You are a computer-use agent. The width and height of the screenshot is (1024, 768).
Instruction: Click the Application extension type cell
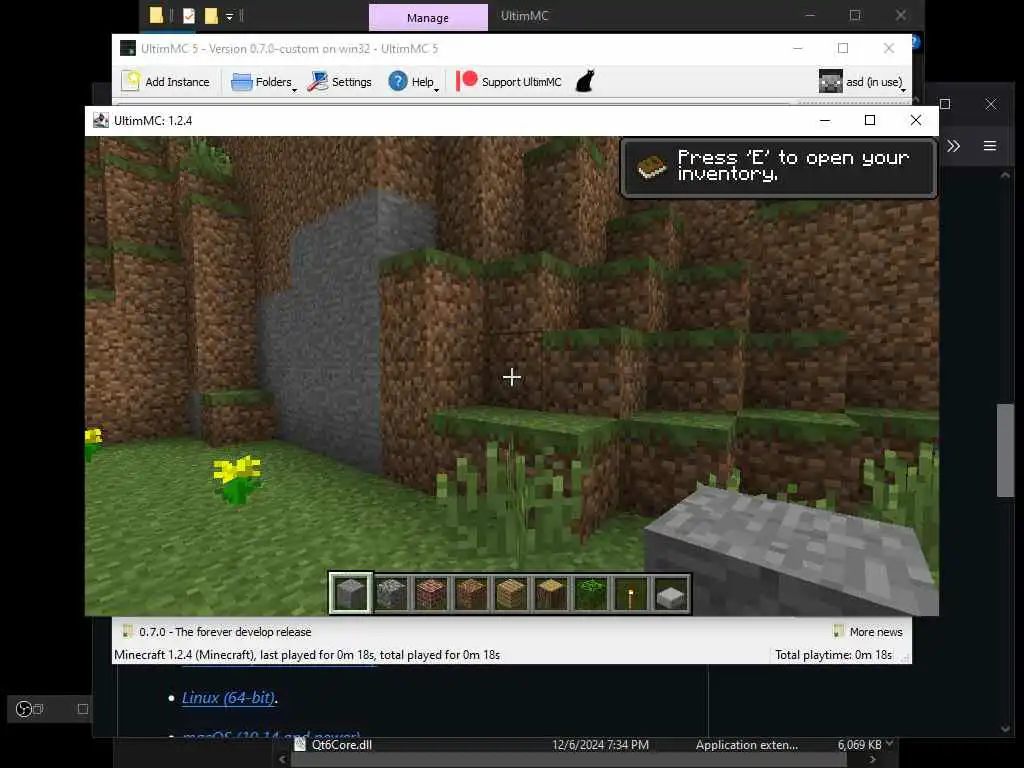746,744
